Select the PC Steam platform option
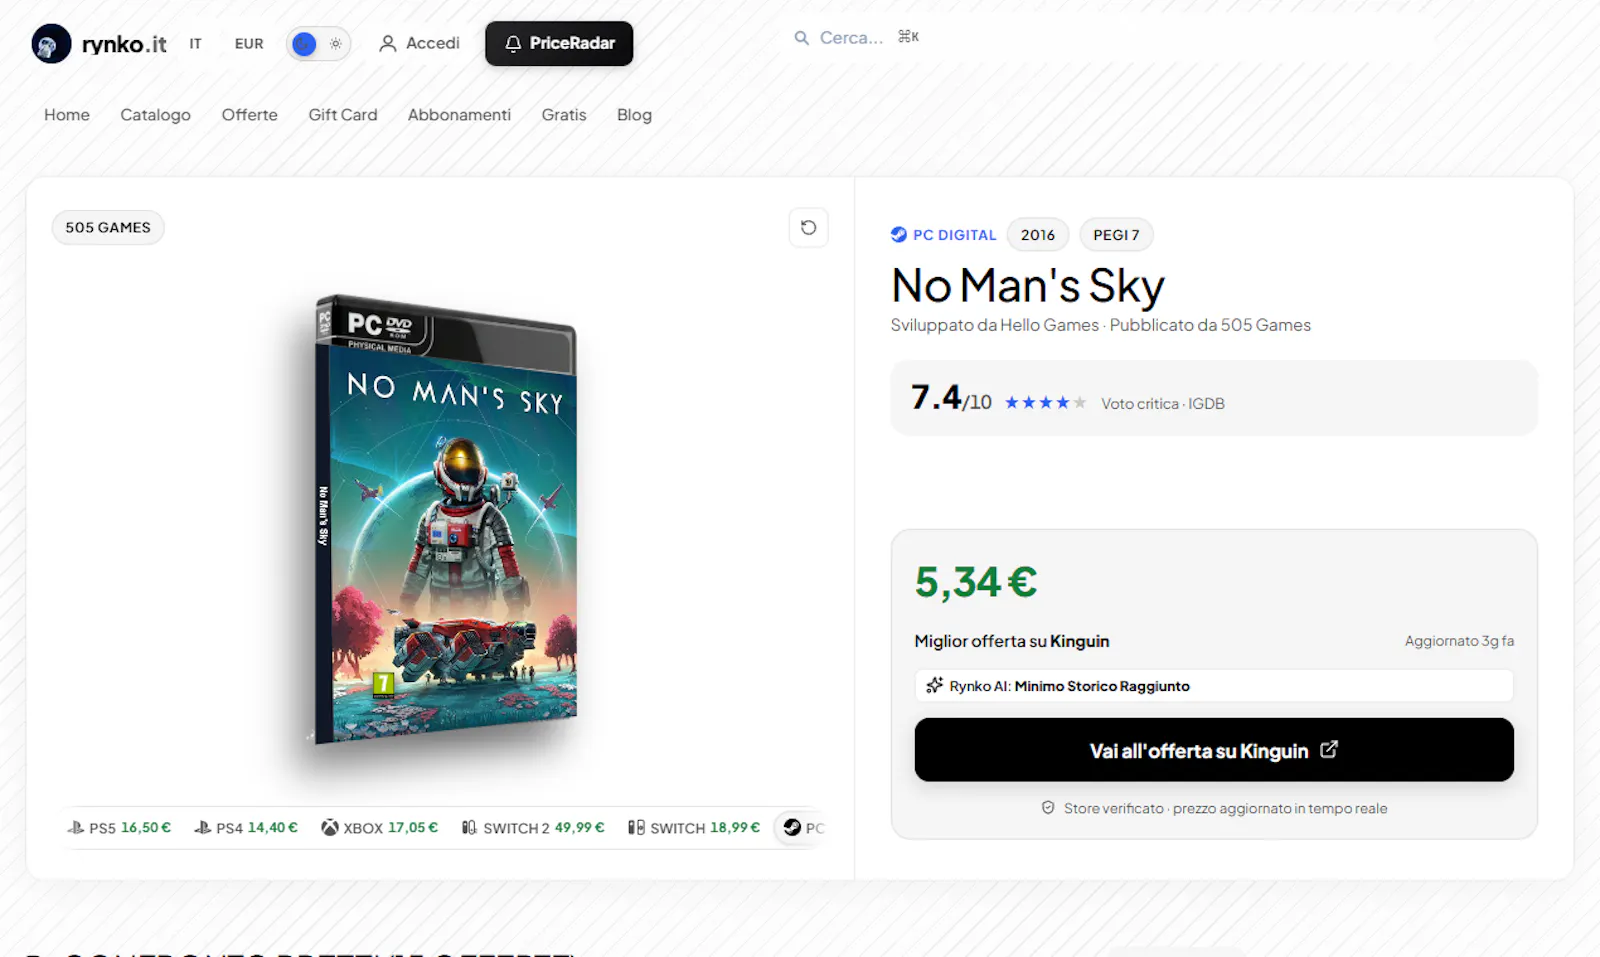 [x=802, y=828]
